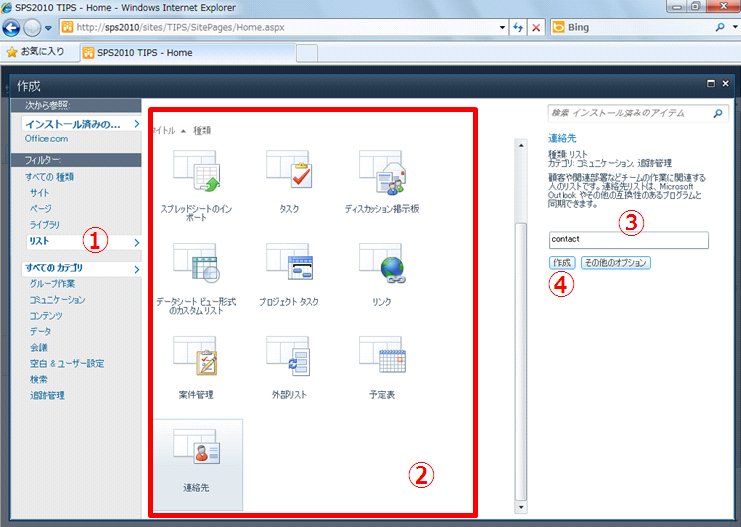
Task: Refresh the page with the reload icon
Action: coord(518,27)
